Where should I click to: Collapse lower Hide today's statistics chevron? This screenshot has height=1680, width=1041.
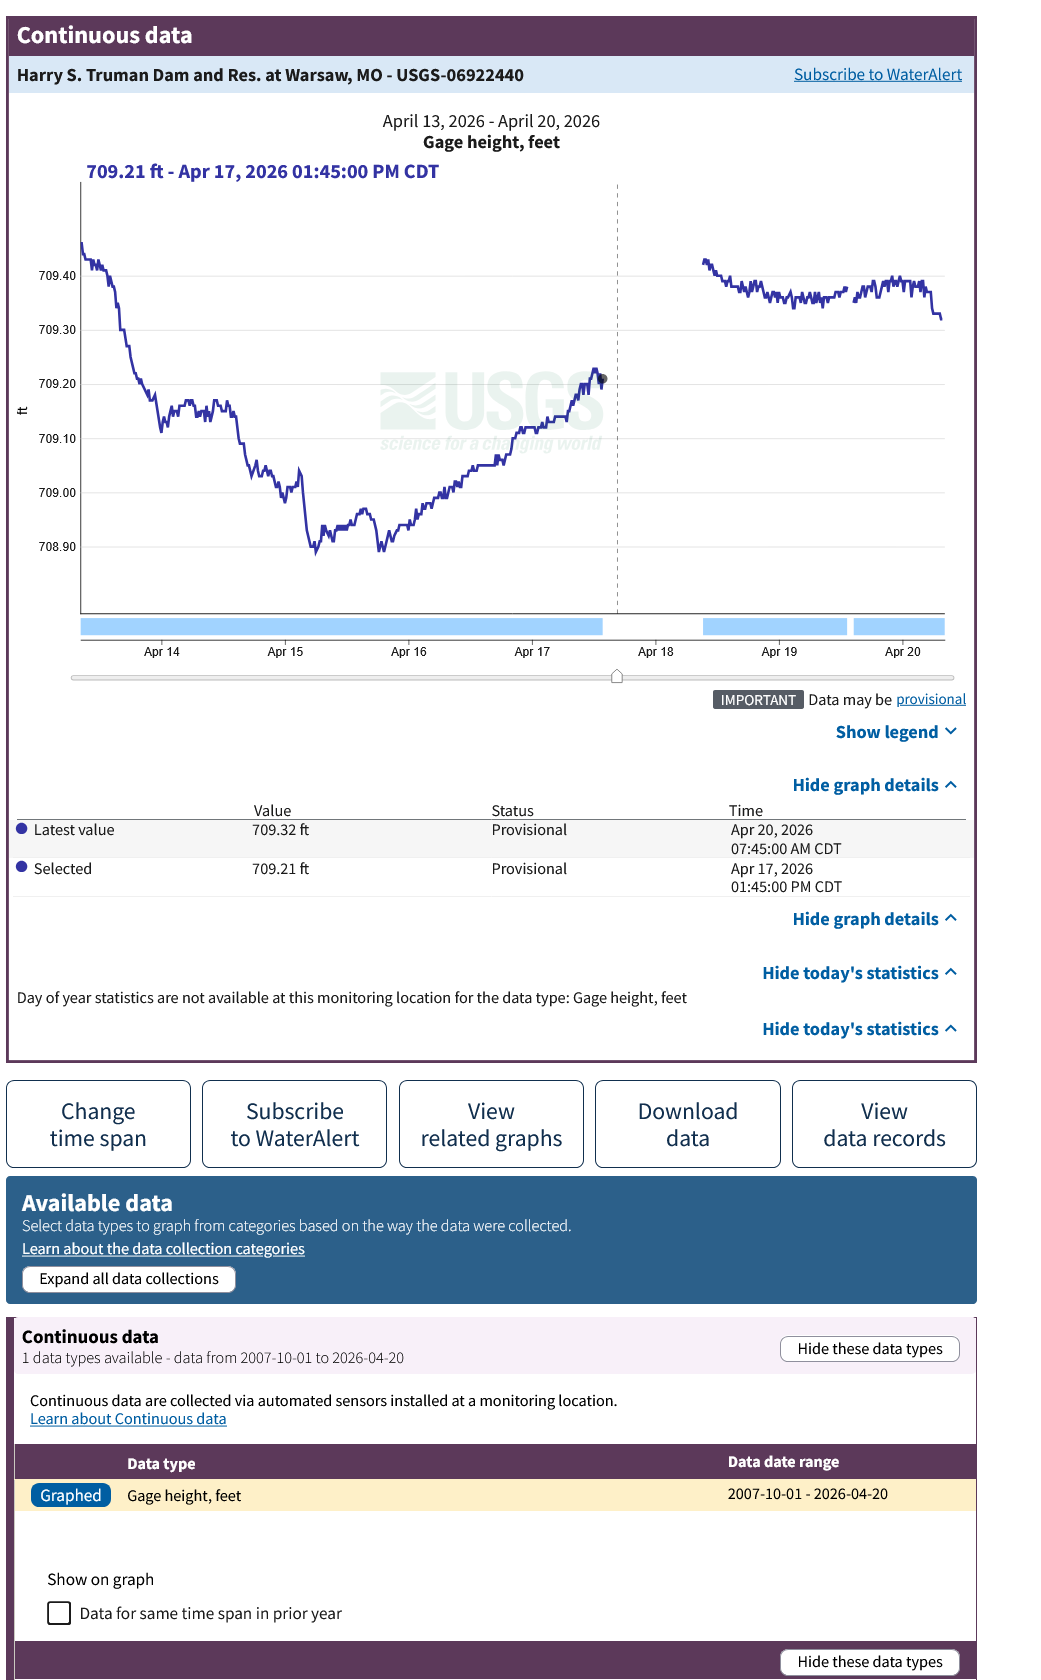pos(950,1029)
